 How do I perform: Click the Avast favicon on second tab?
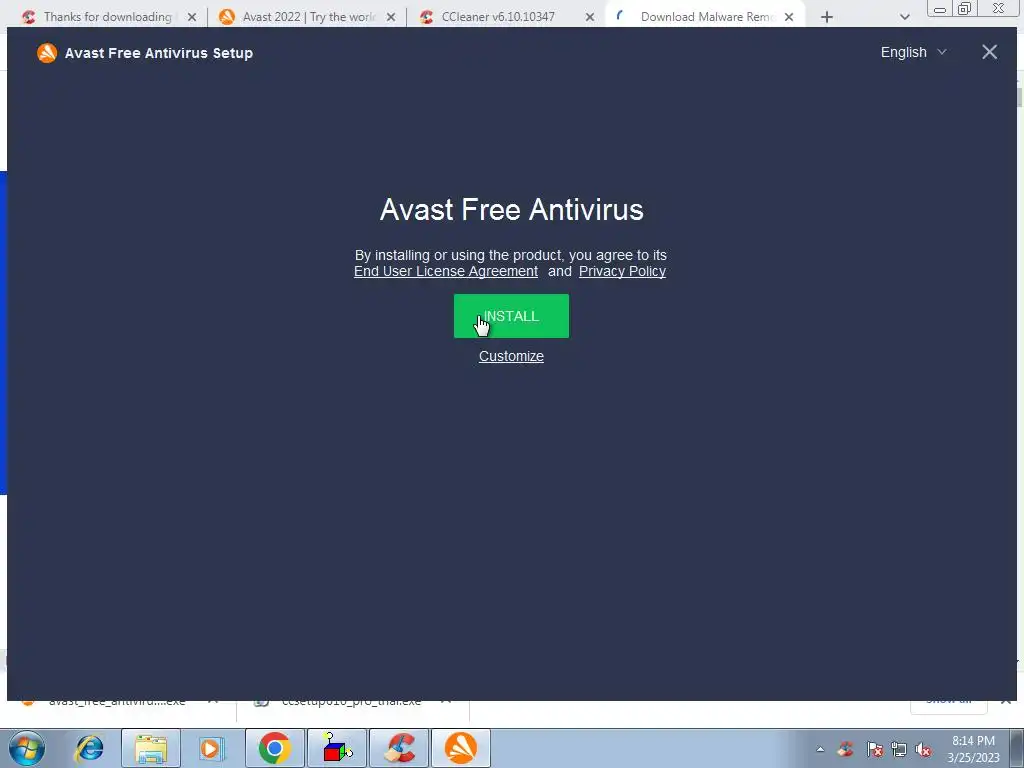click(x=227, y=17)
